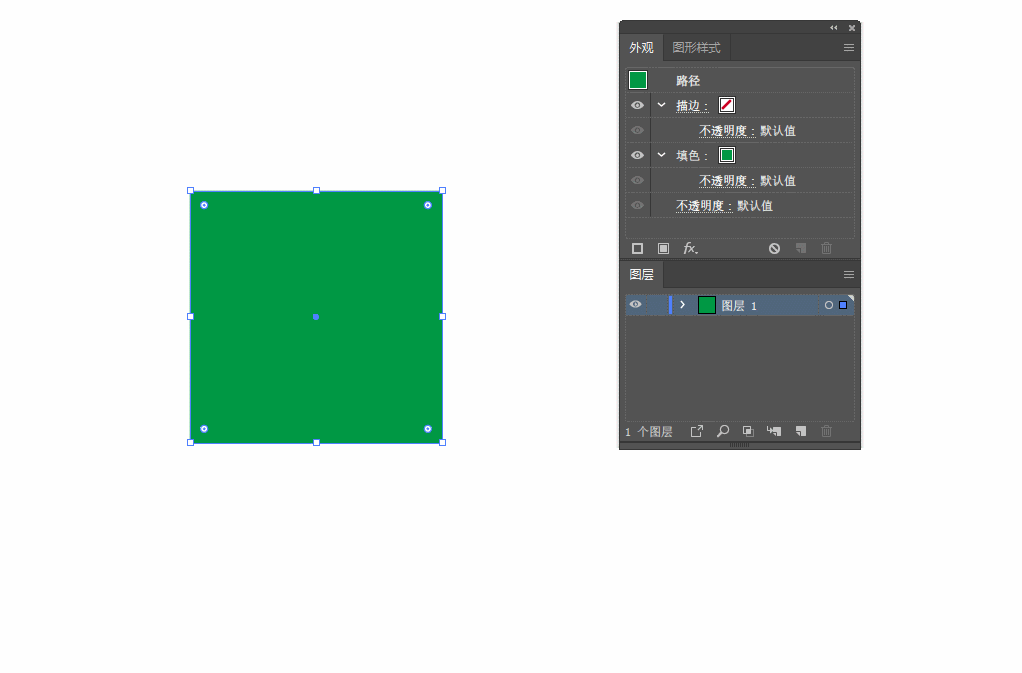Image resolution: width=1022 pixels, height=673 pixels.
Task: Click the 不透明度 link under 描边
Action: pos(727,130)
